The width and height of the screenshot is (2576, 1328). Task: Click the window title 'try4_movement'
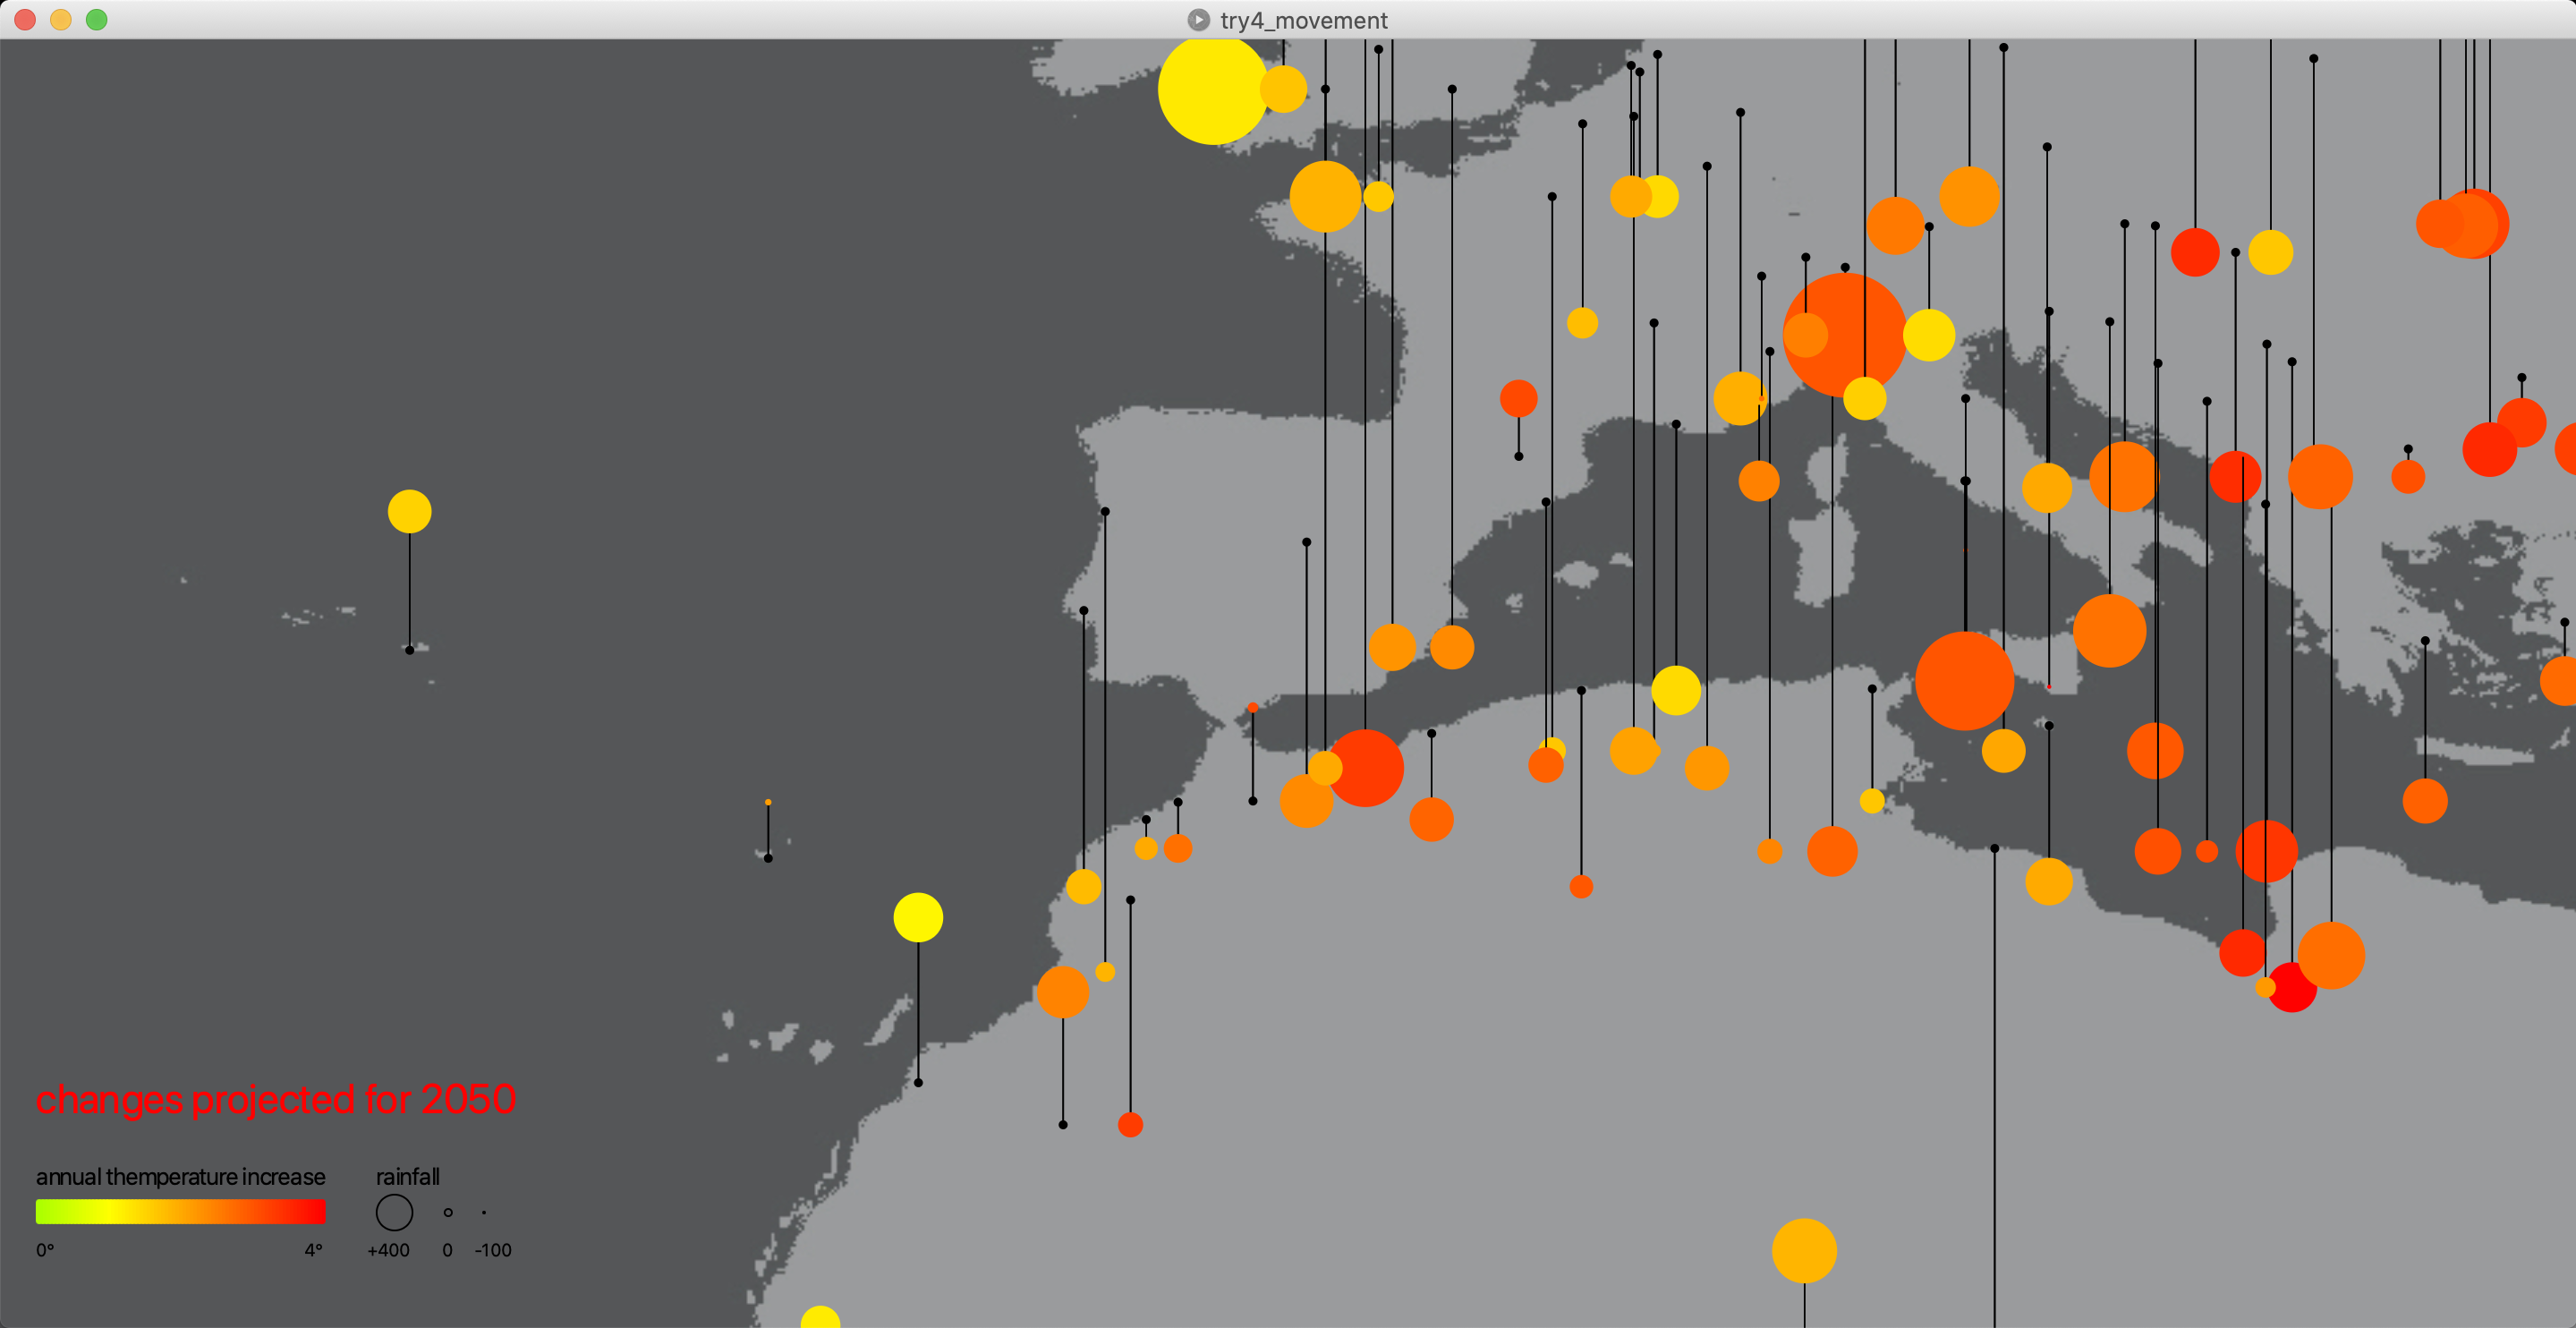[1304, 20]
